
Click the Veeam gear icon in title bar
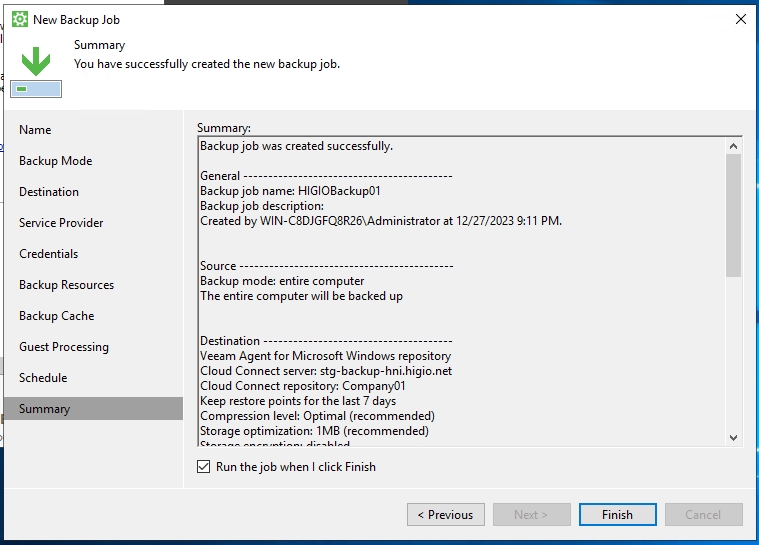pos(19,19)
